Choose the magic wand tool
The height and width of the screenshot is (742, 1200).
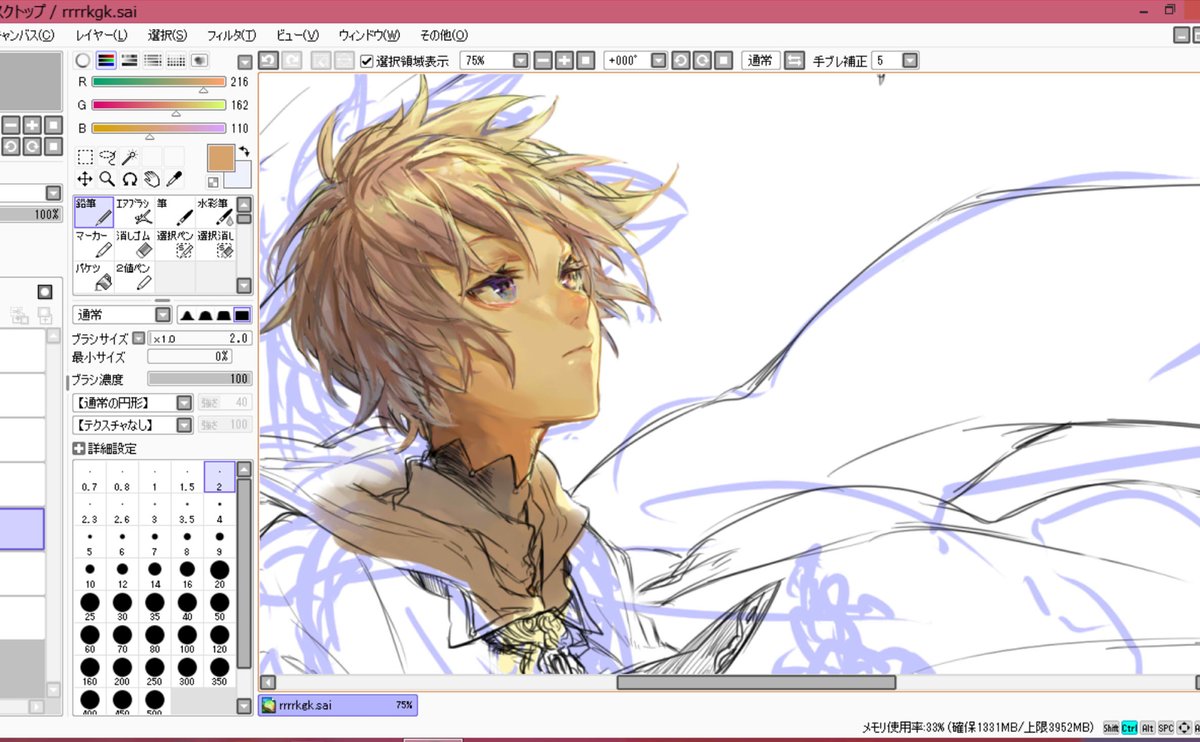(x=129, y=157)
